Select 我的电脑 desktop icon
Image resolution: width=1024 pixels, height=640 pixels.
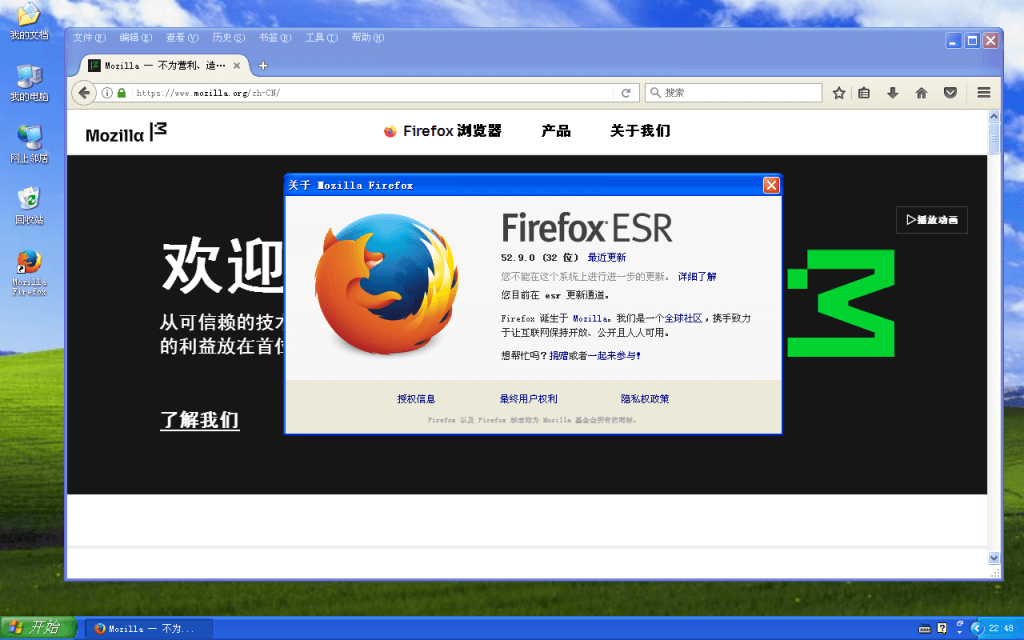tap(29, 83)
